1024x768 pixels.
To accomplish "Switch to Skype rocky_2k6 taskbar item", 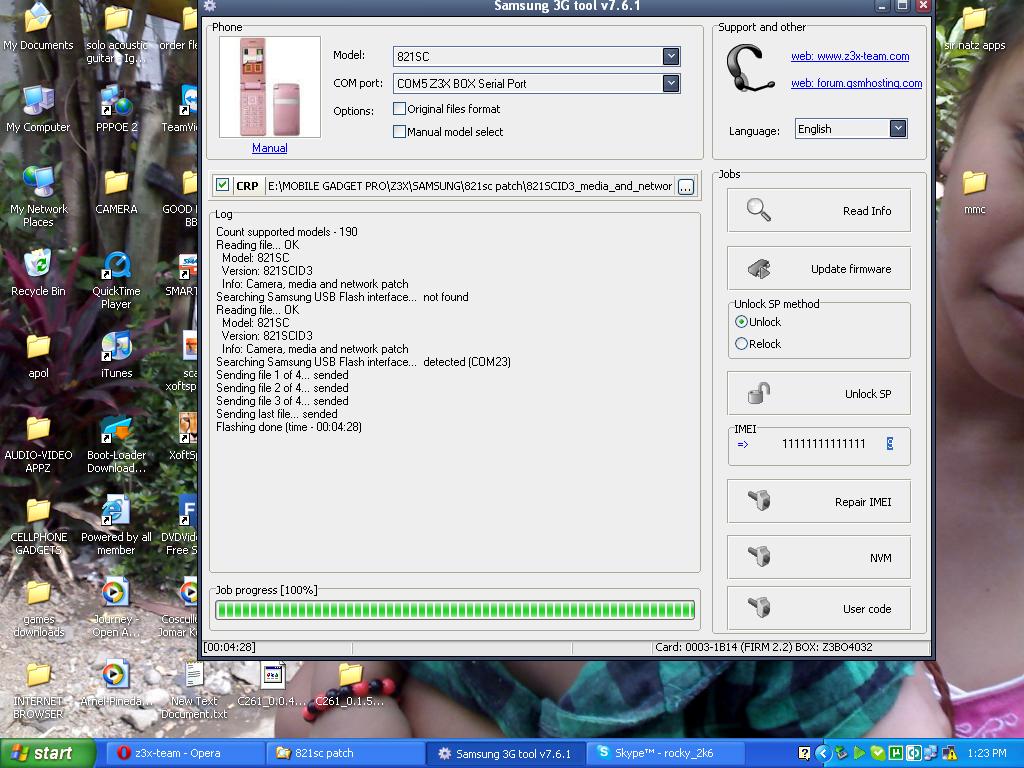I will tap(666, 753).
